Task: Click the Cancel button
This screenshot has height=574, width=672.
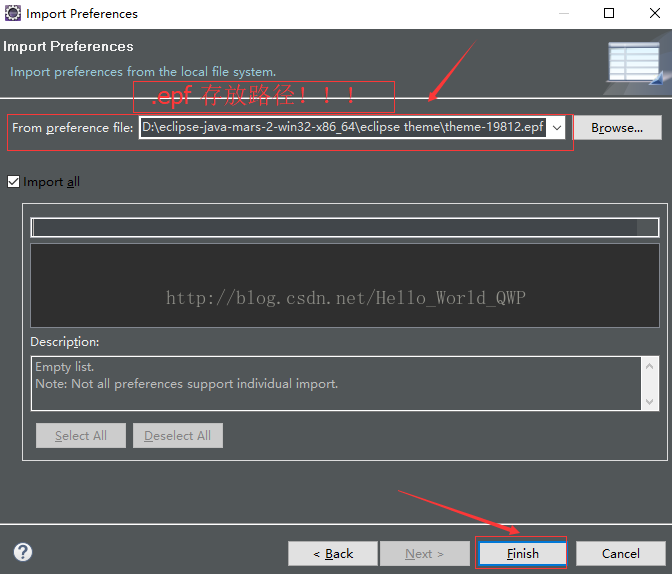Action: [x=621, y=553]
